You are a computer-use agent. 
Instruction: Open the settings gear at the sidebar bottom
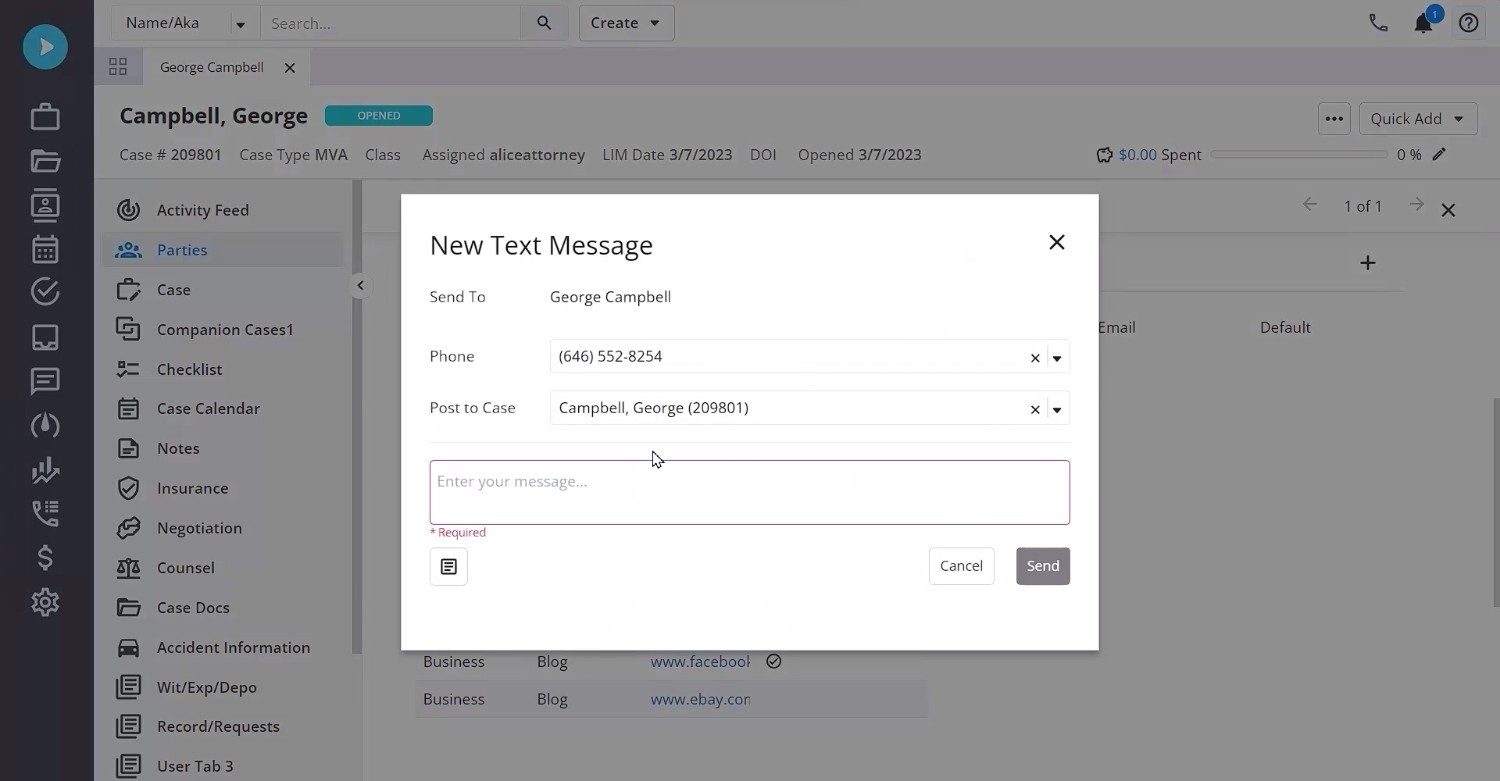coord(44,602)
